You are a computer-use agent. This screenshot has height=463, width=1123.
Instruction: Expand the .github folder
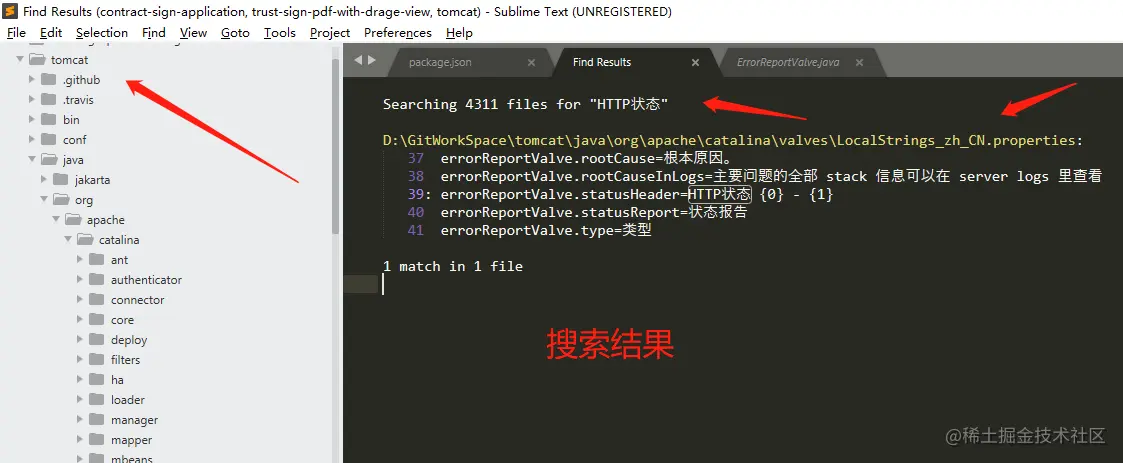pos(32,79)
